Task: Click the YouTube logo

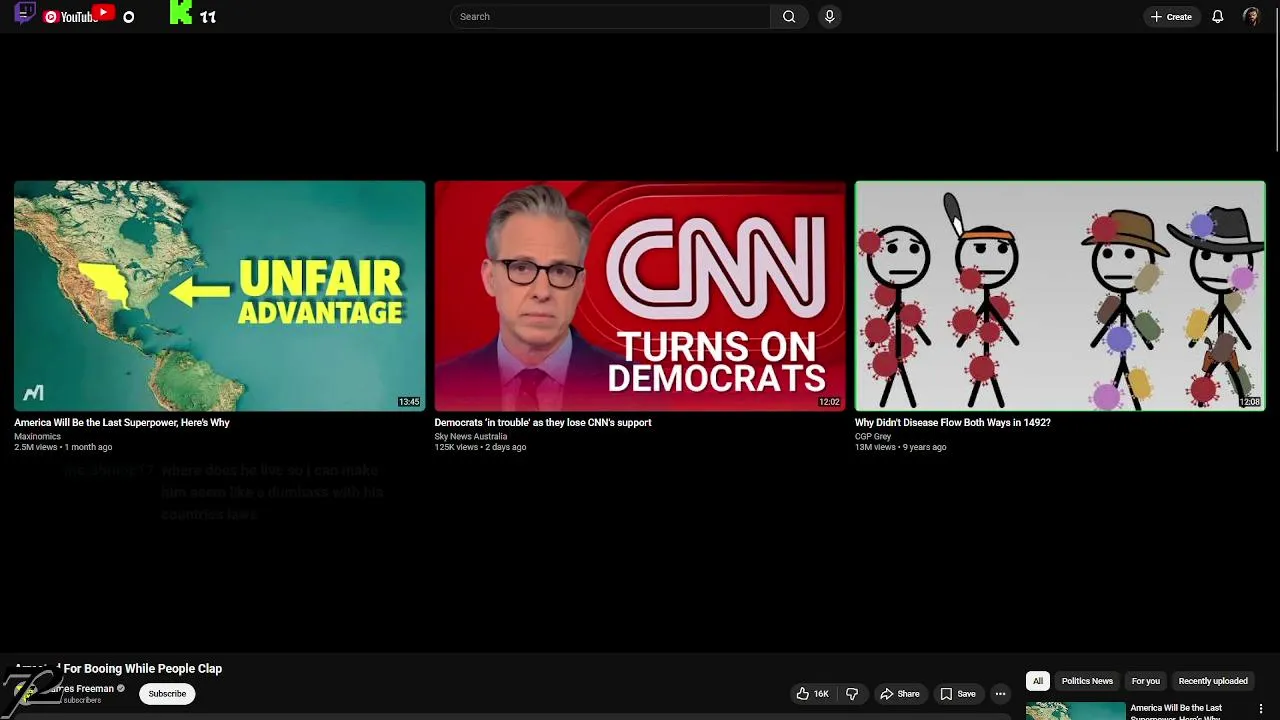Action: [72, 16]
